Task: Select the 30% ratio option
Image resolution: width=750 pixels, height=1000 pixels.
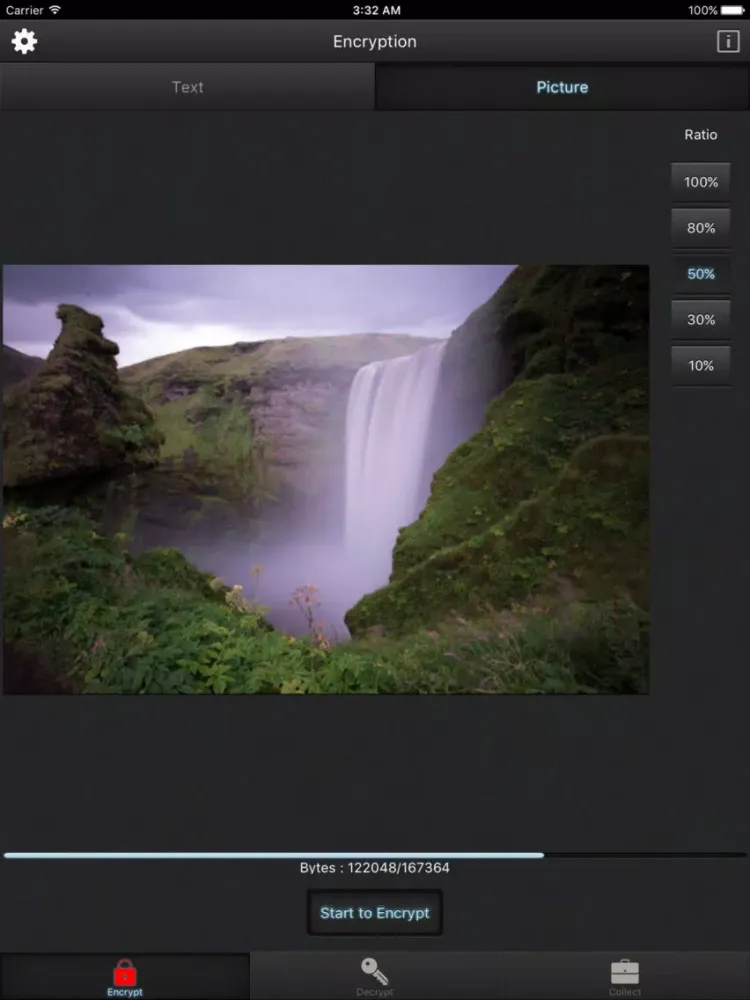Action: [x=701, y=320]
